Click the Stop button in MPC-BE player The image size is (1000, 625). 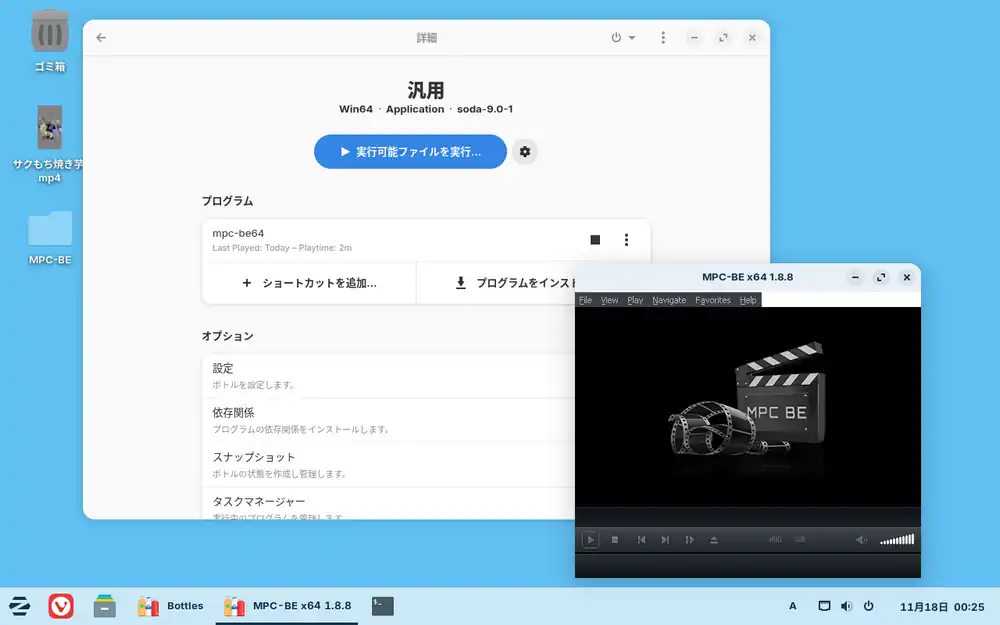click(x=615, y=540)
